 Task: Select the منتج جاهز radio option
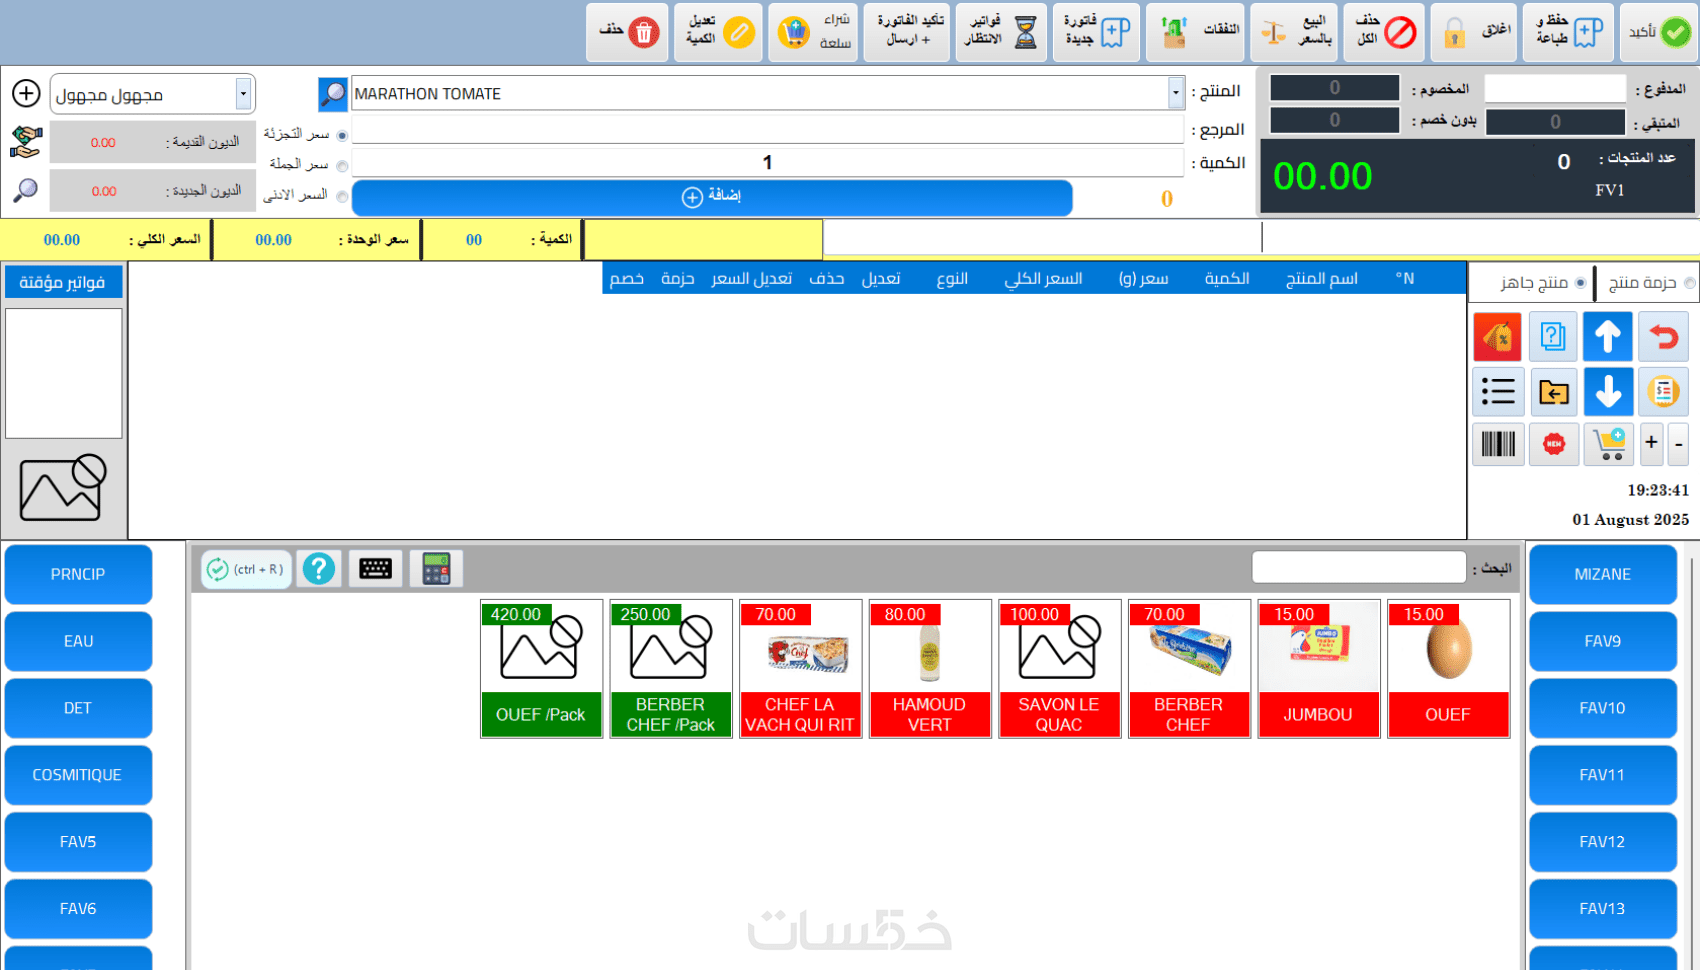pyautogui.click(x=1581, y=283)
